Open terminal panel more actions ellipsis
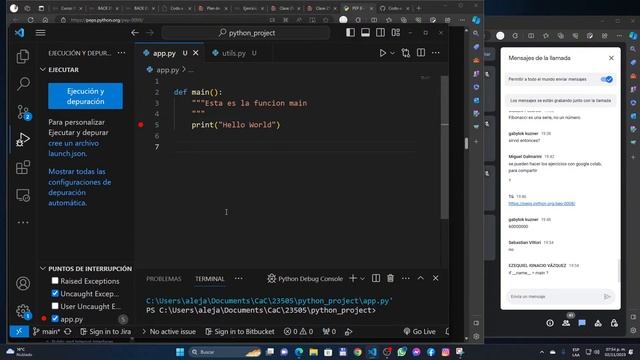Image resolution: width=640 pixels, height=360 pixels. point(405,278)
